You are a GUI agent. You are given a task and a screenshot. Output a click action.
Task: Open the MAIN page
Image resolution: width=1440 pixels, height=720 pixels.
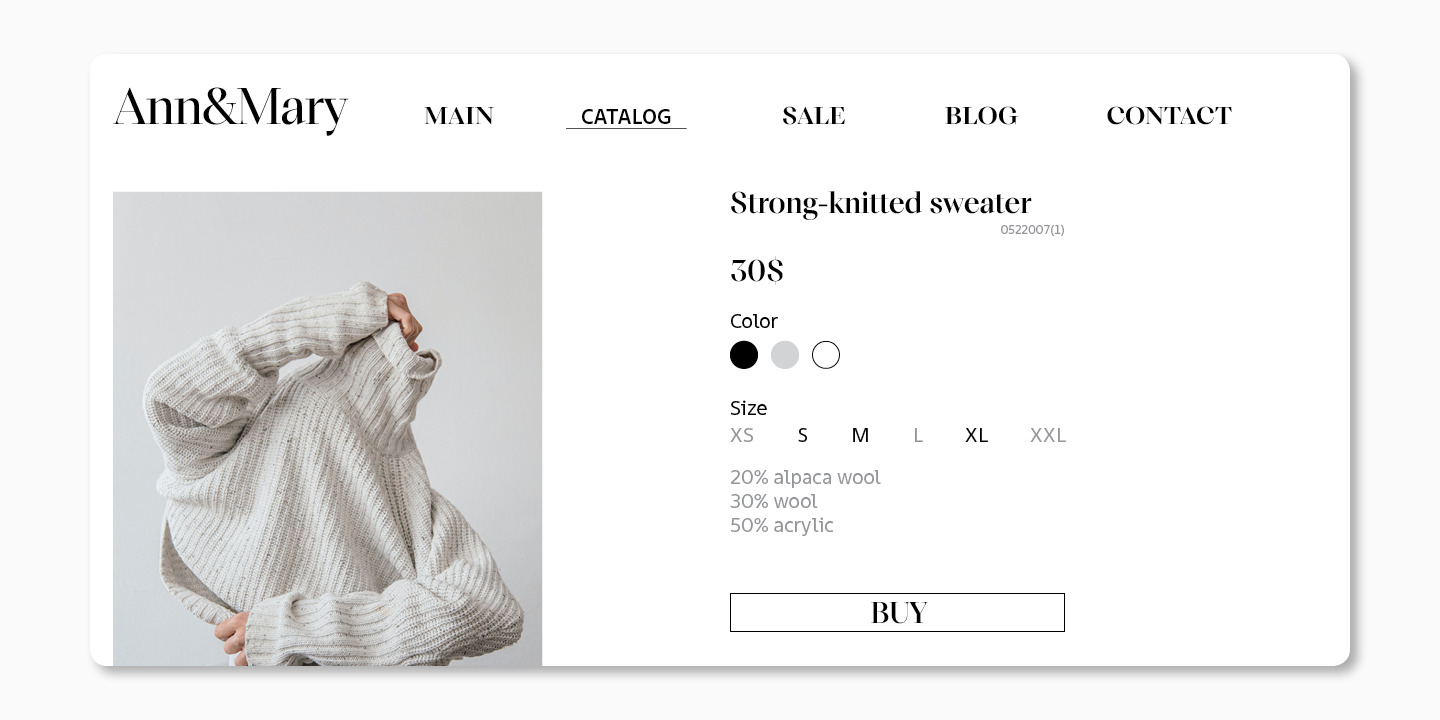pos(459,116)
